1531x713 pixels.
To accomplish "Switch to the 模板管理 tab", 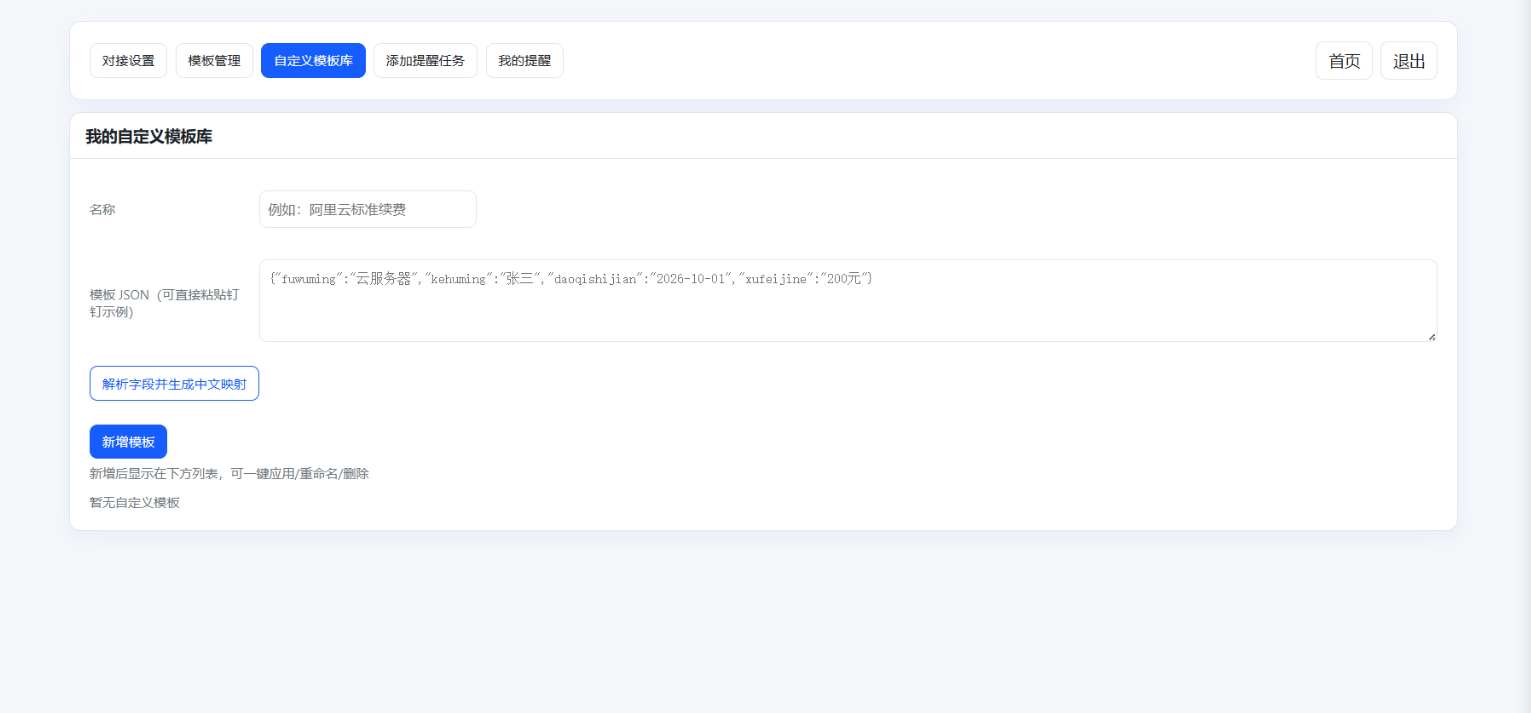I will pos(214,61).
